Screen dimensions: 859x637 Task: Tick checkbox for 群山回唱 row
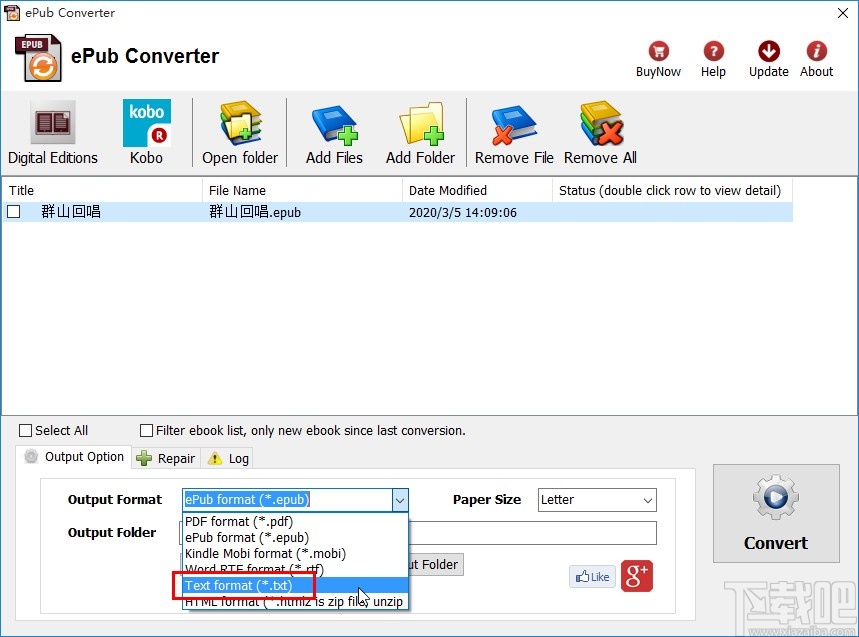pyautogui.click(x=14, y=211)
